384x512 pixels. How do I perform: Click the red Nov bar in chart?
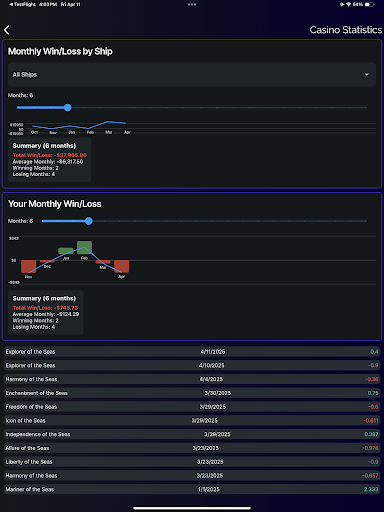(28, 266)
